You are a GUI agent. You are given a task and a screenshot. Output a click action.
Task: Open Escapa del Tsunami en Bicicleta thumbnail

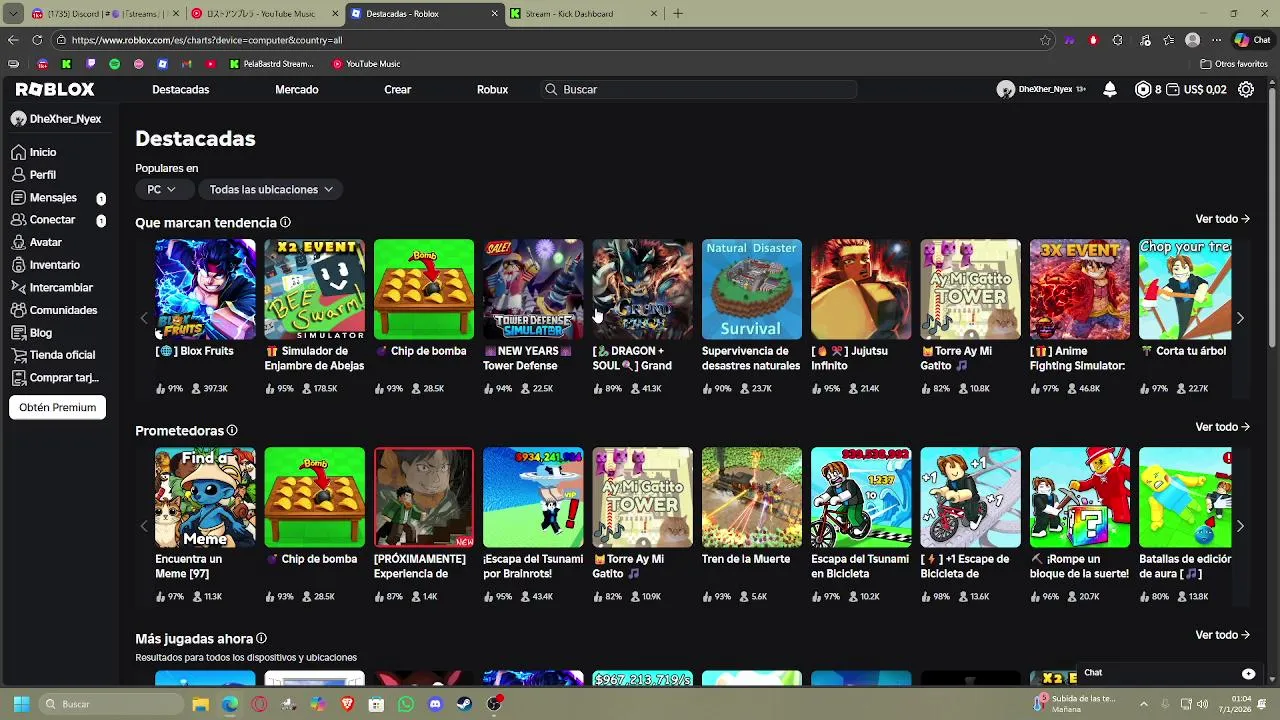coord(861,497)
